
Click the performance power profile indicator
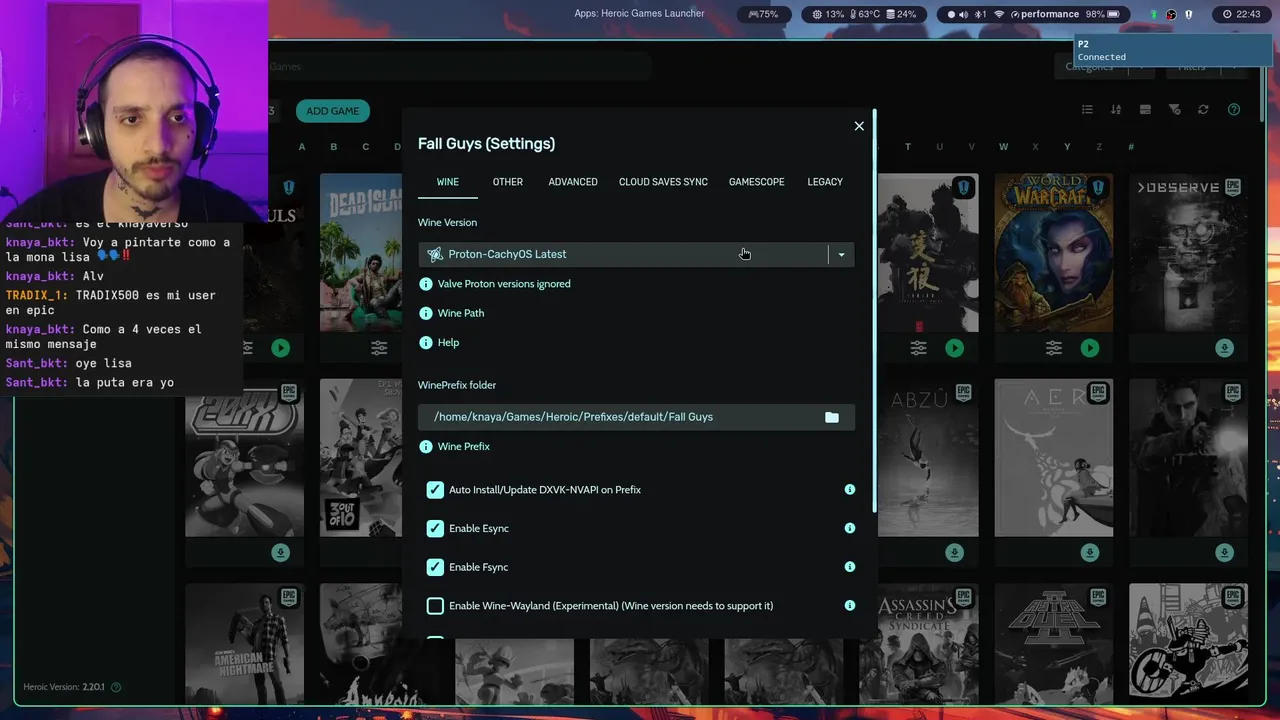tap(1045, 14)
